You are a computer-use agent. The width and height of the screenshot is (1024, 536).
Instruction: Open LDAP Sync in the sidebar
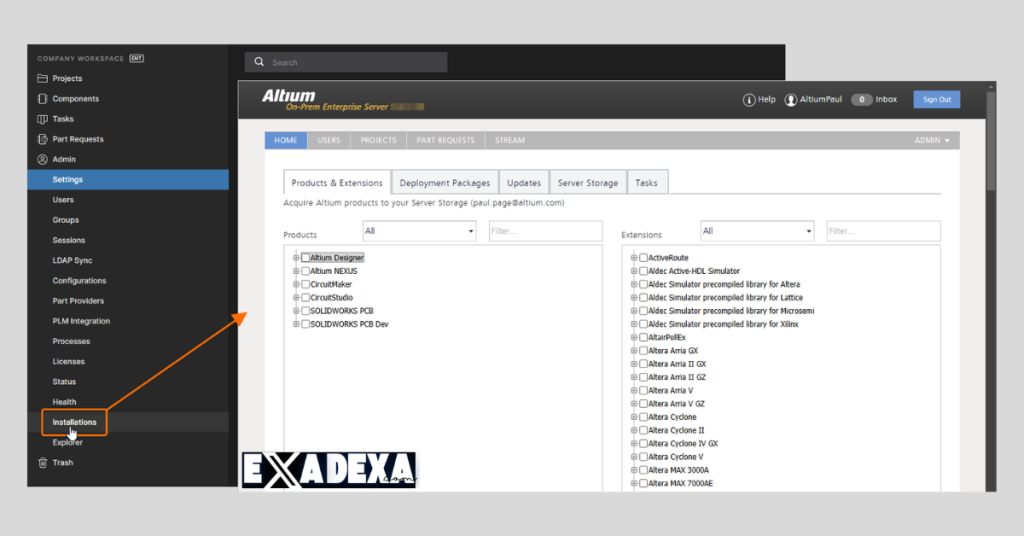point(72,260)
